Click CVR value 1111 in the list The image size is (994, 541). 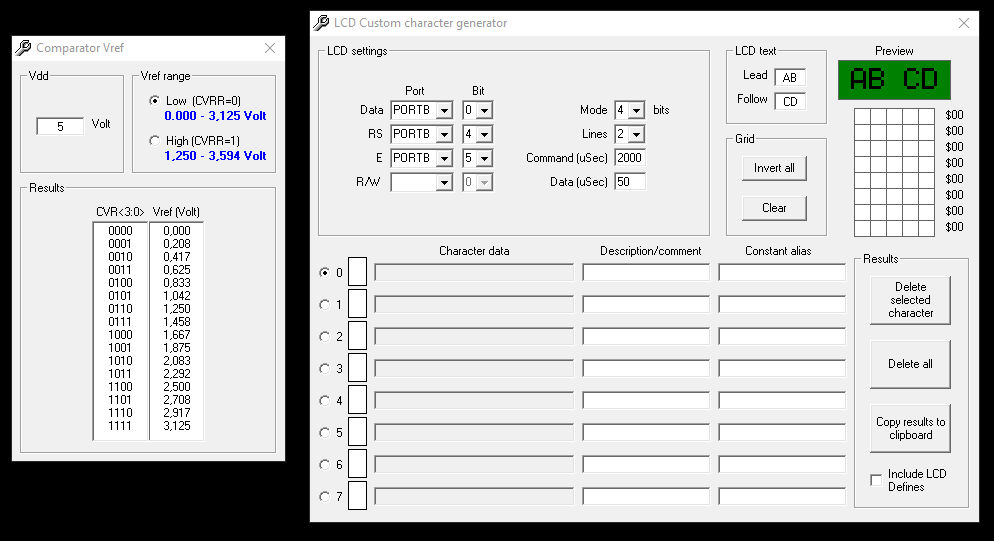[x=120, y=426]
